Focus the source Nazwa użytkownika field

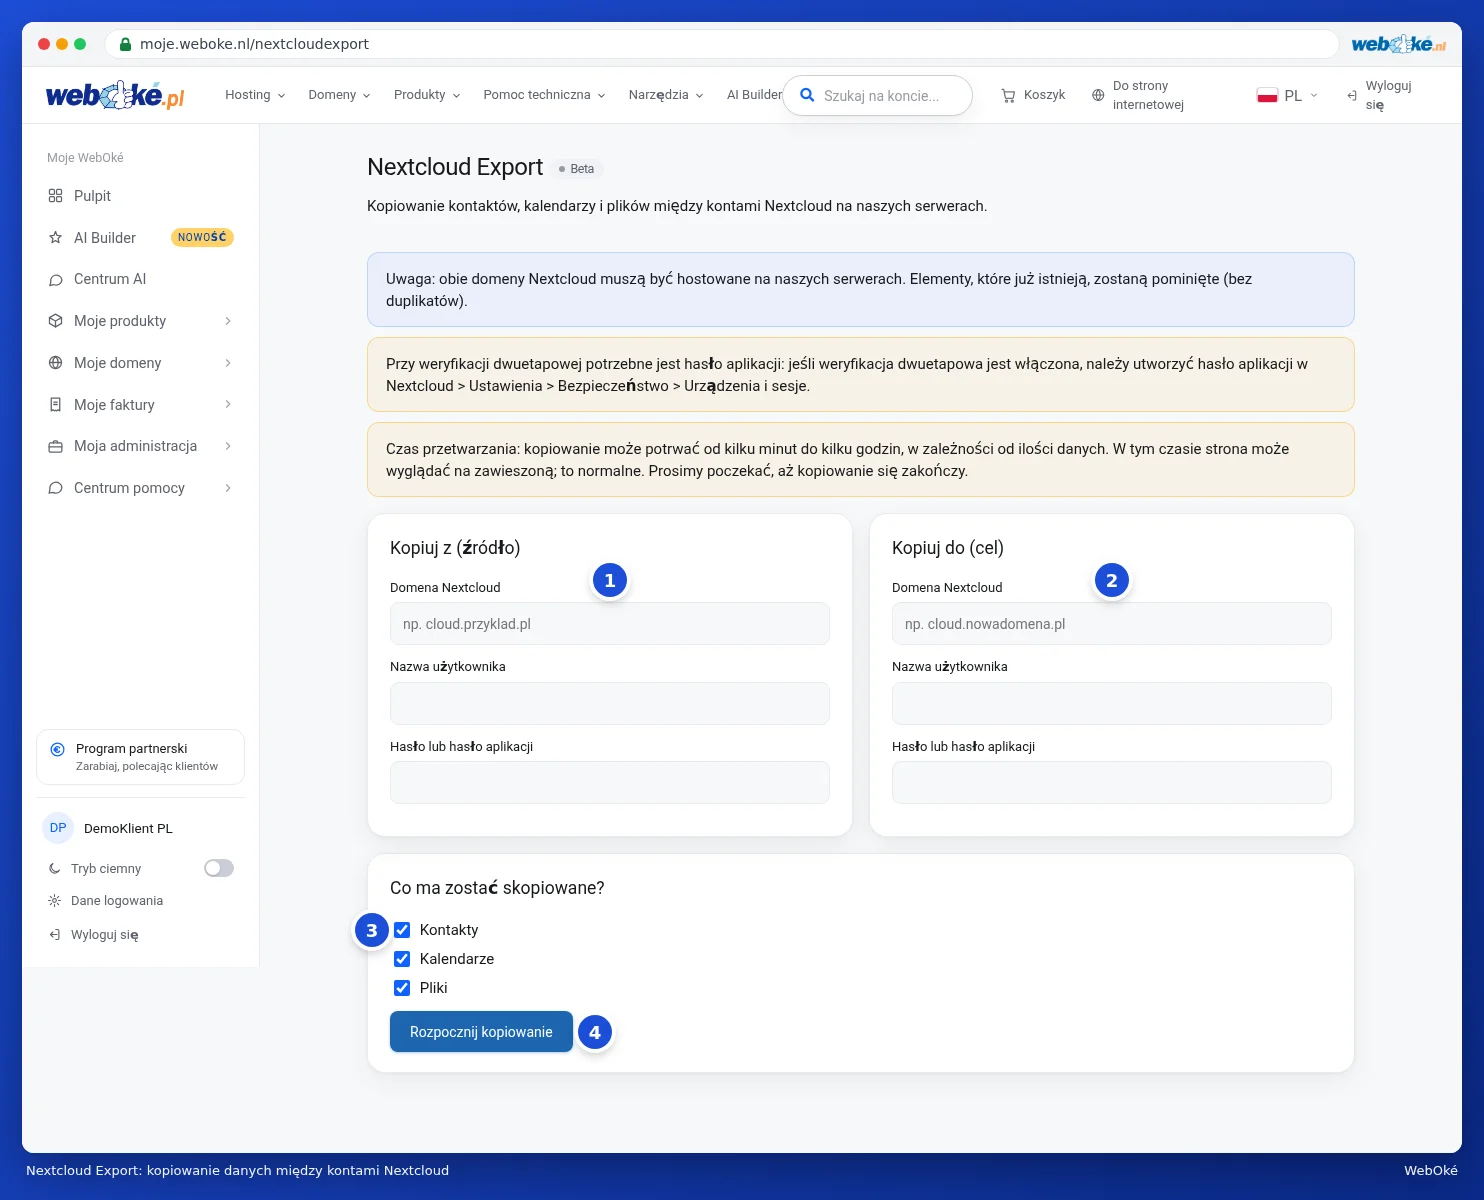pos(610,704)
